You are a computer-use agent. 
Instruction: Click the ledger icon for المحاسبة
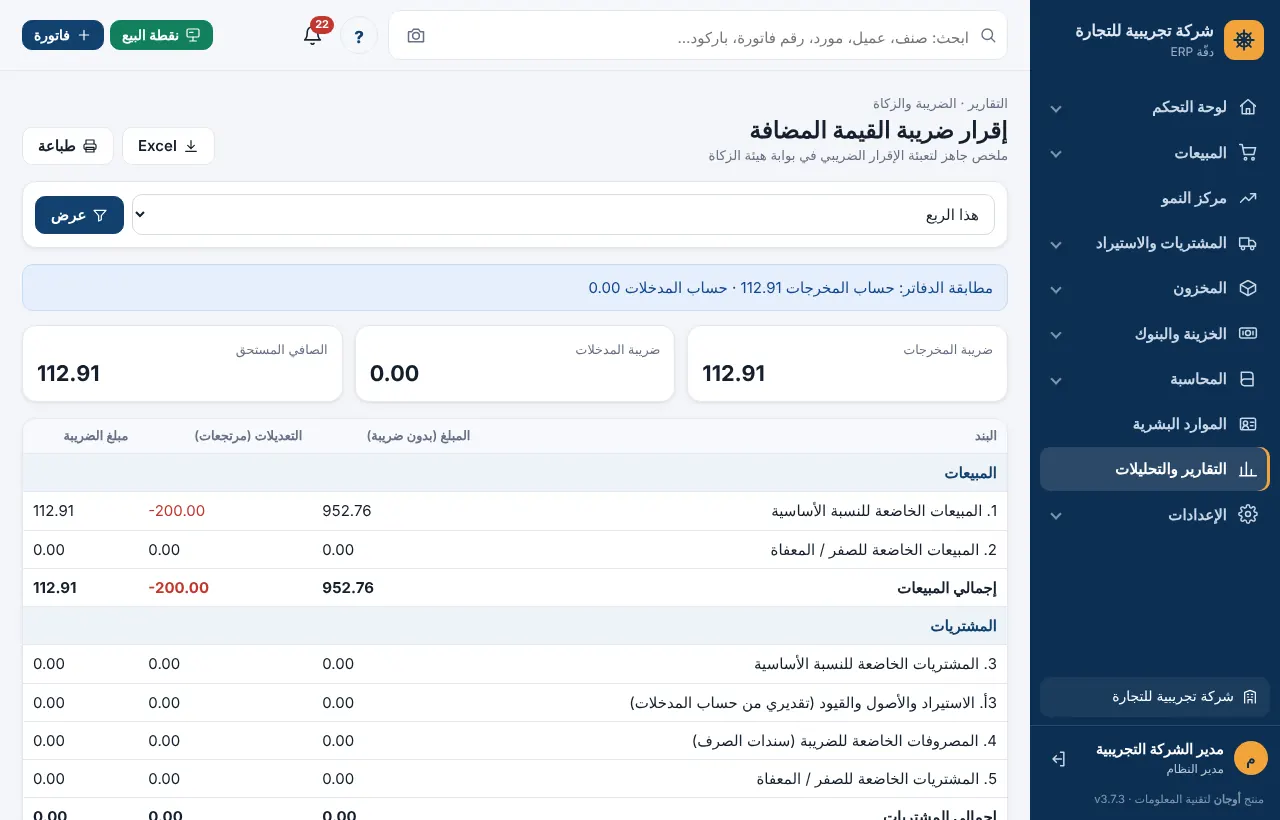pos(1247,379)
